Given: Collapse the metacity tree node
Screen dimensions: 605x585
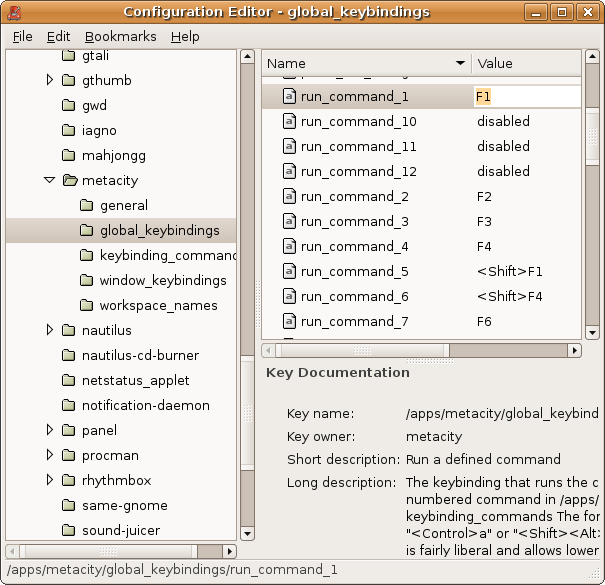Looking at the screenshot, I should [49, 181].
